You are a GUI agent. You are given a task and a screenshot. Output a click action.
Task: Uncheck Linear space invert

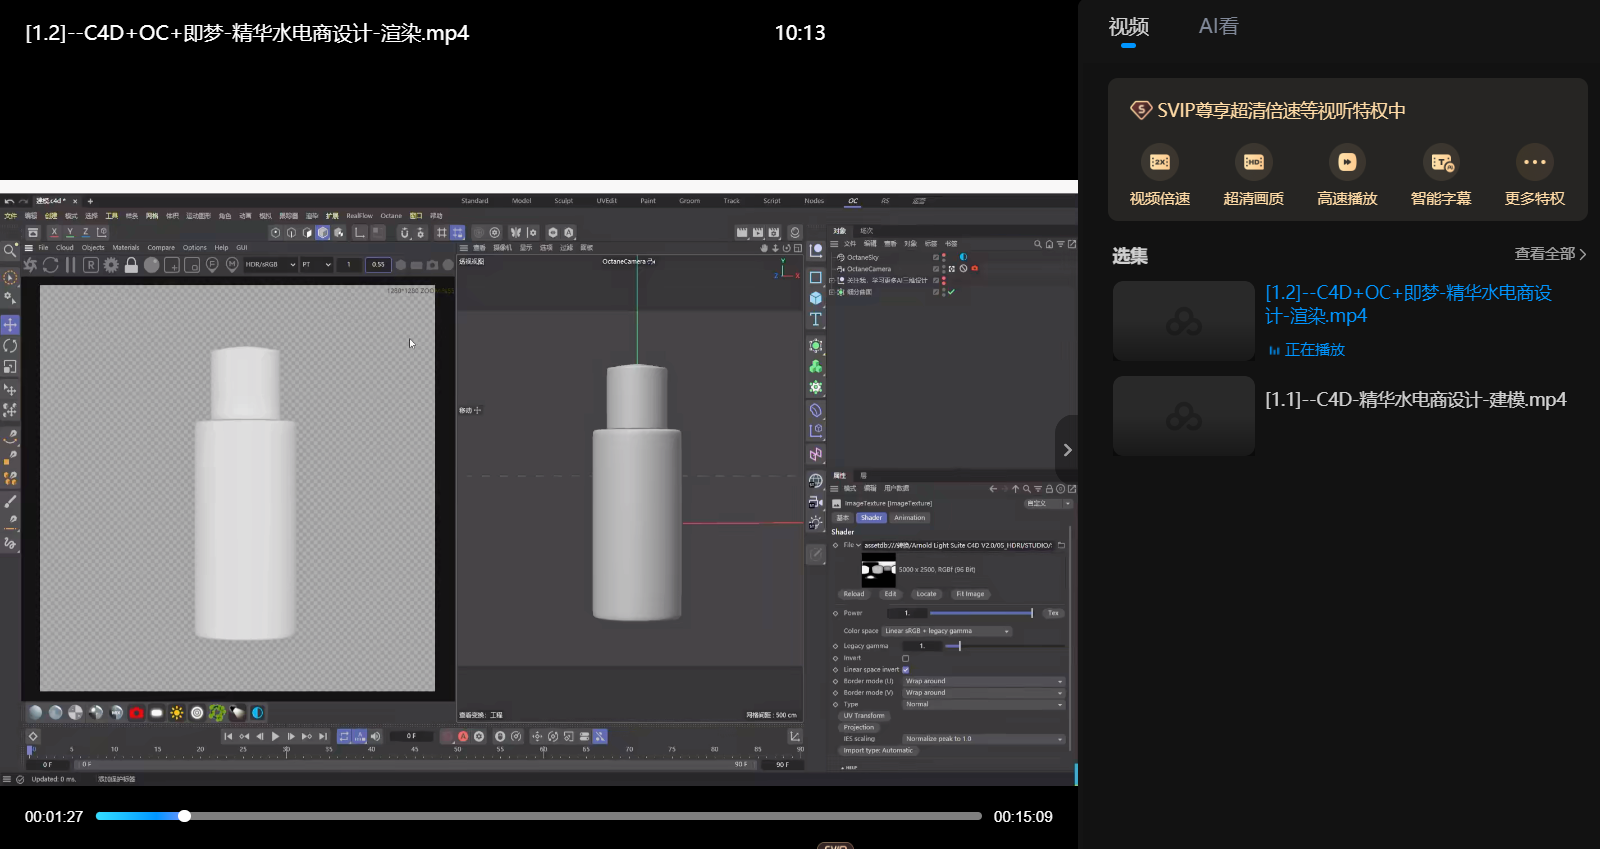click(x=906, y=670)
